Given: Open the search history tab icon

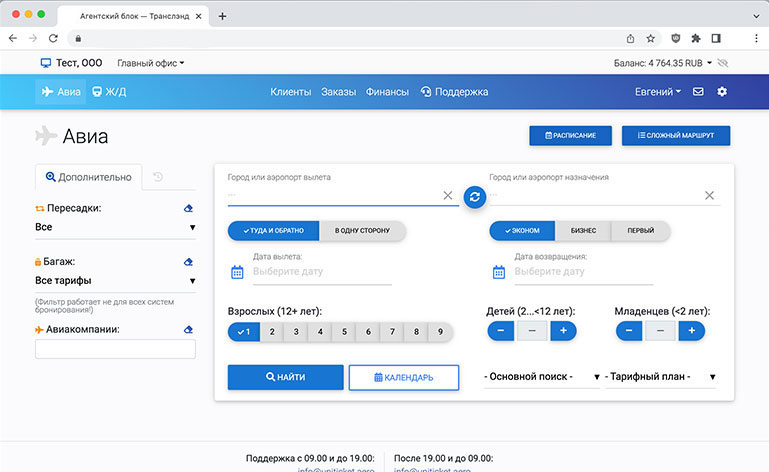Looking at the screenshot, I should pyautogui.click(x=158, y=177).
